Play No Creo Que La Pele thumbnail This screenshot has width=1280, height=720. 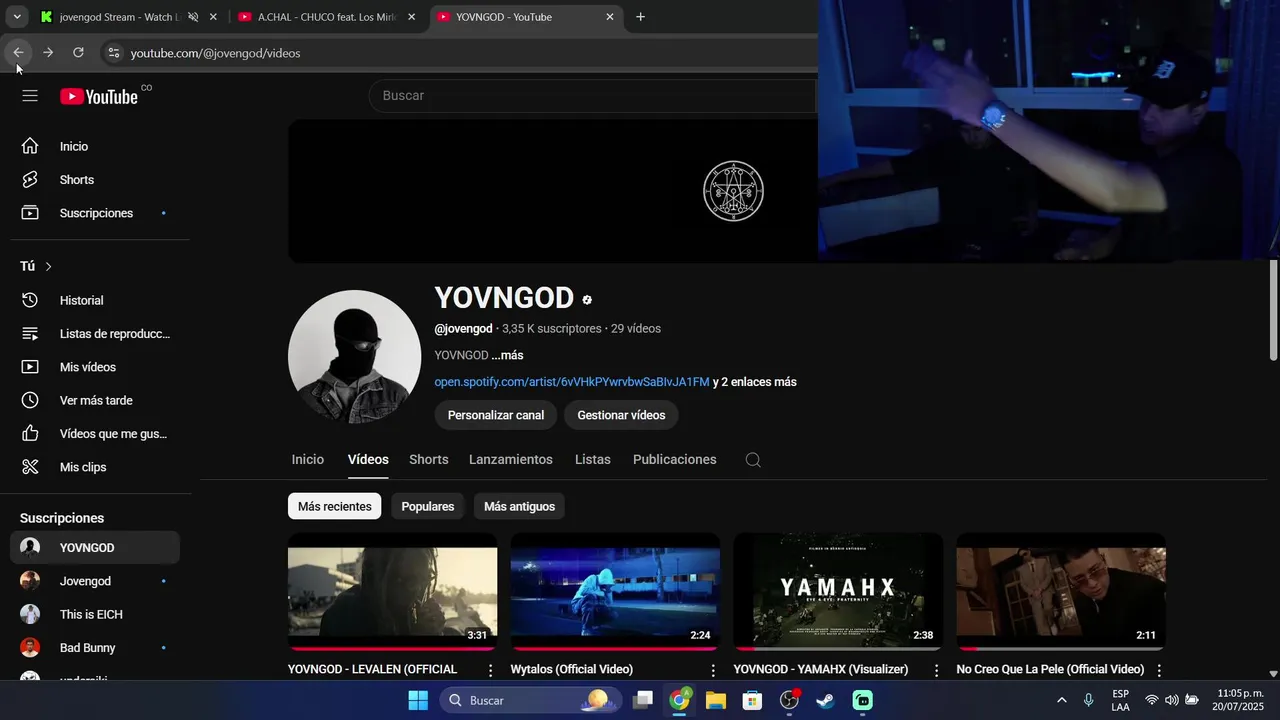[x=1061, y=592]
